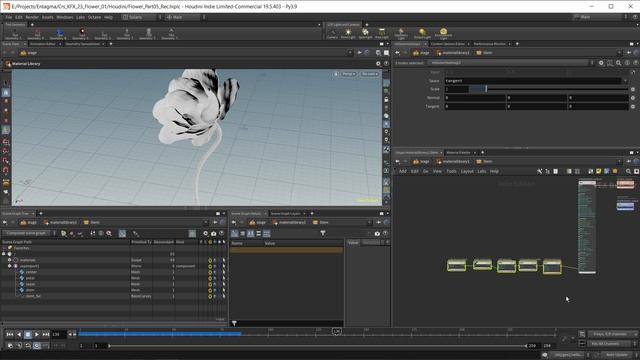640x360 pixels.
Task: Jump to first frame on the timeline
Action: pos(10,334)
